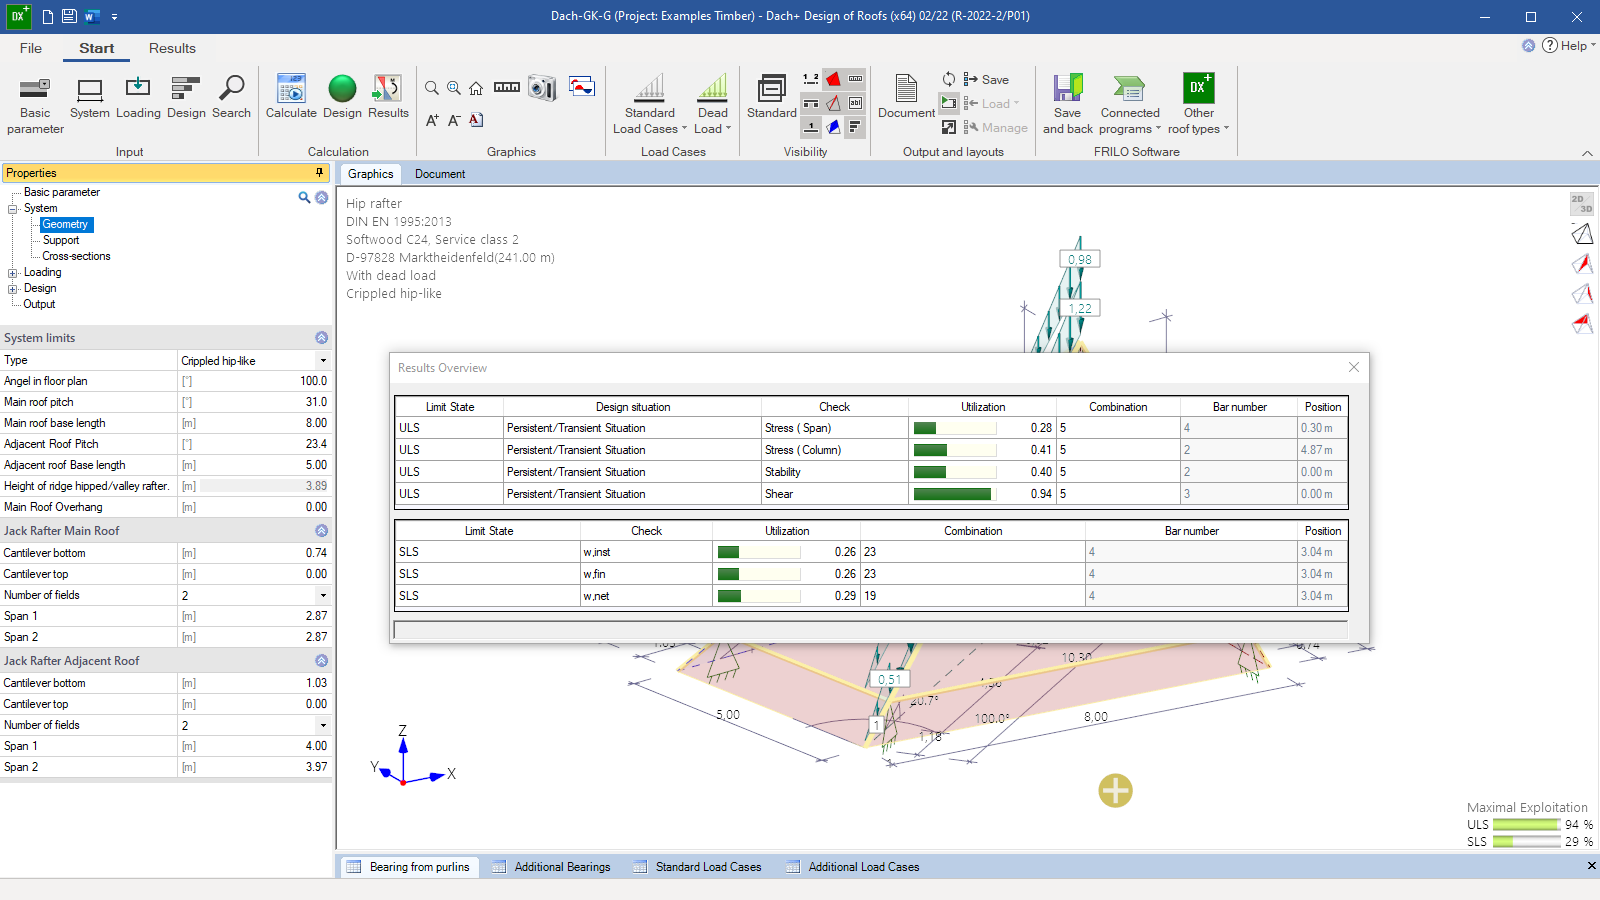Toggle the red surface visibility icon
The height and width of the screenshot is (900, 1600).
pos(833,79)
